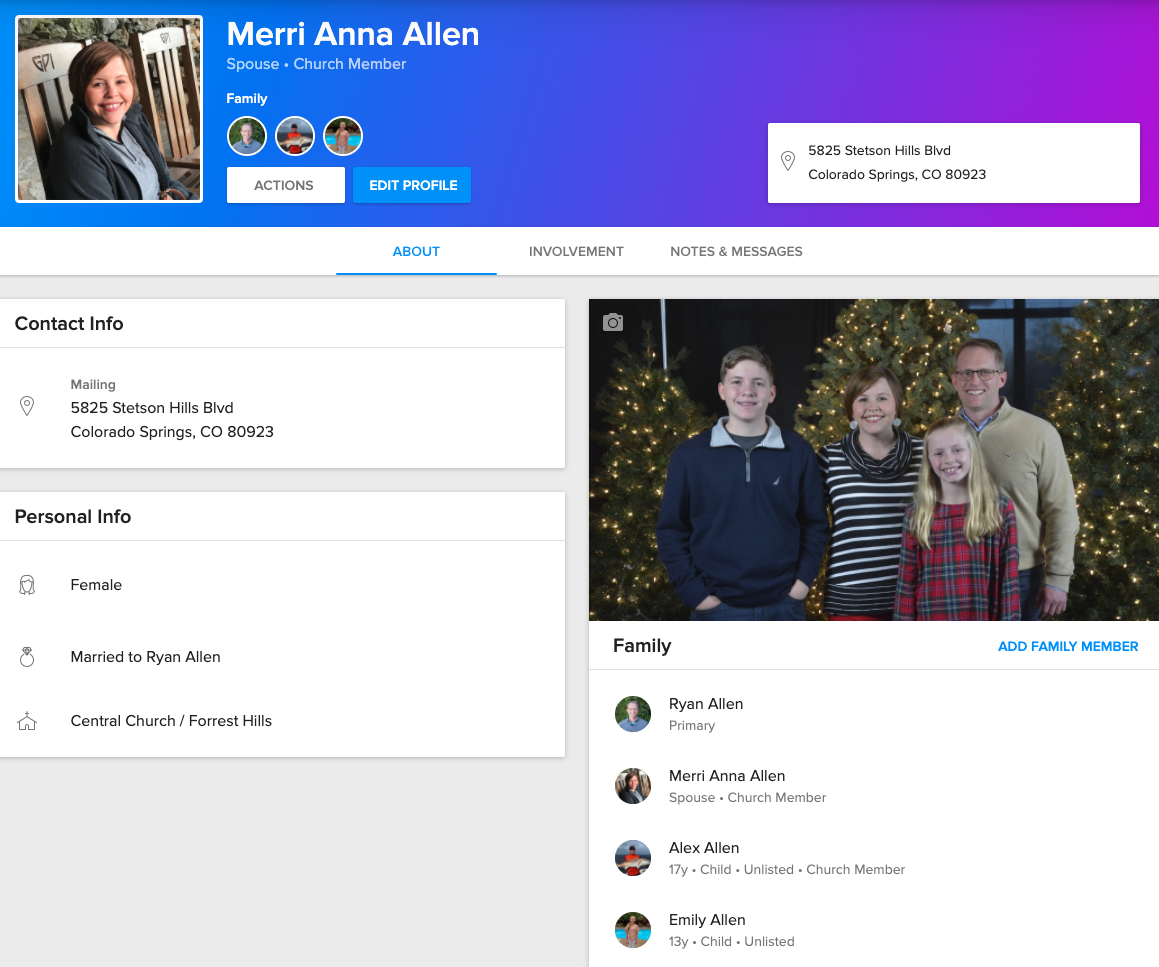This screenshot has width=1159, height=967.
Task: Click the first family thumbnail under Family in header
Action: coord(247,136)
